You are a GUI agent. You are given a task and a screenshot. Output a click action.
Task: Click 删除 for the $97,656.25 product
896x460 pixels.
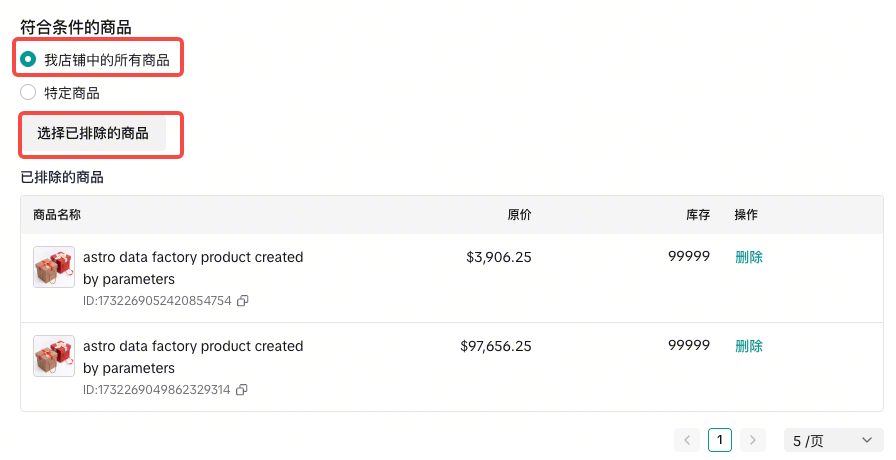point(749,346)
